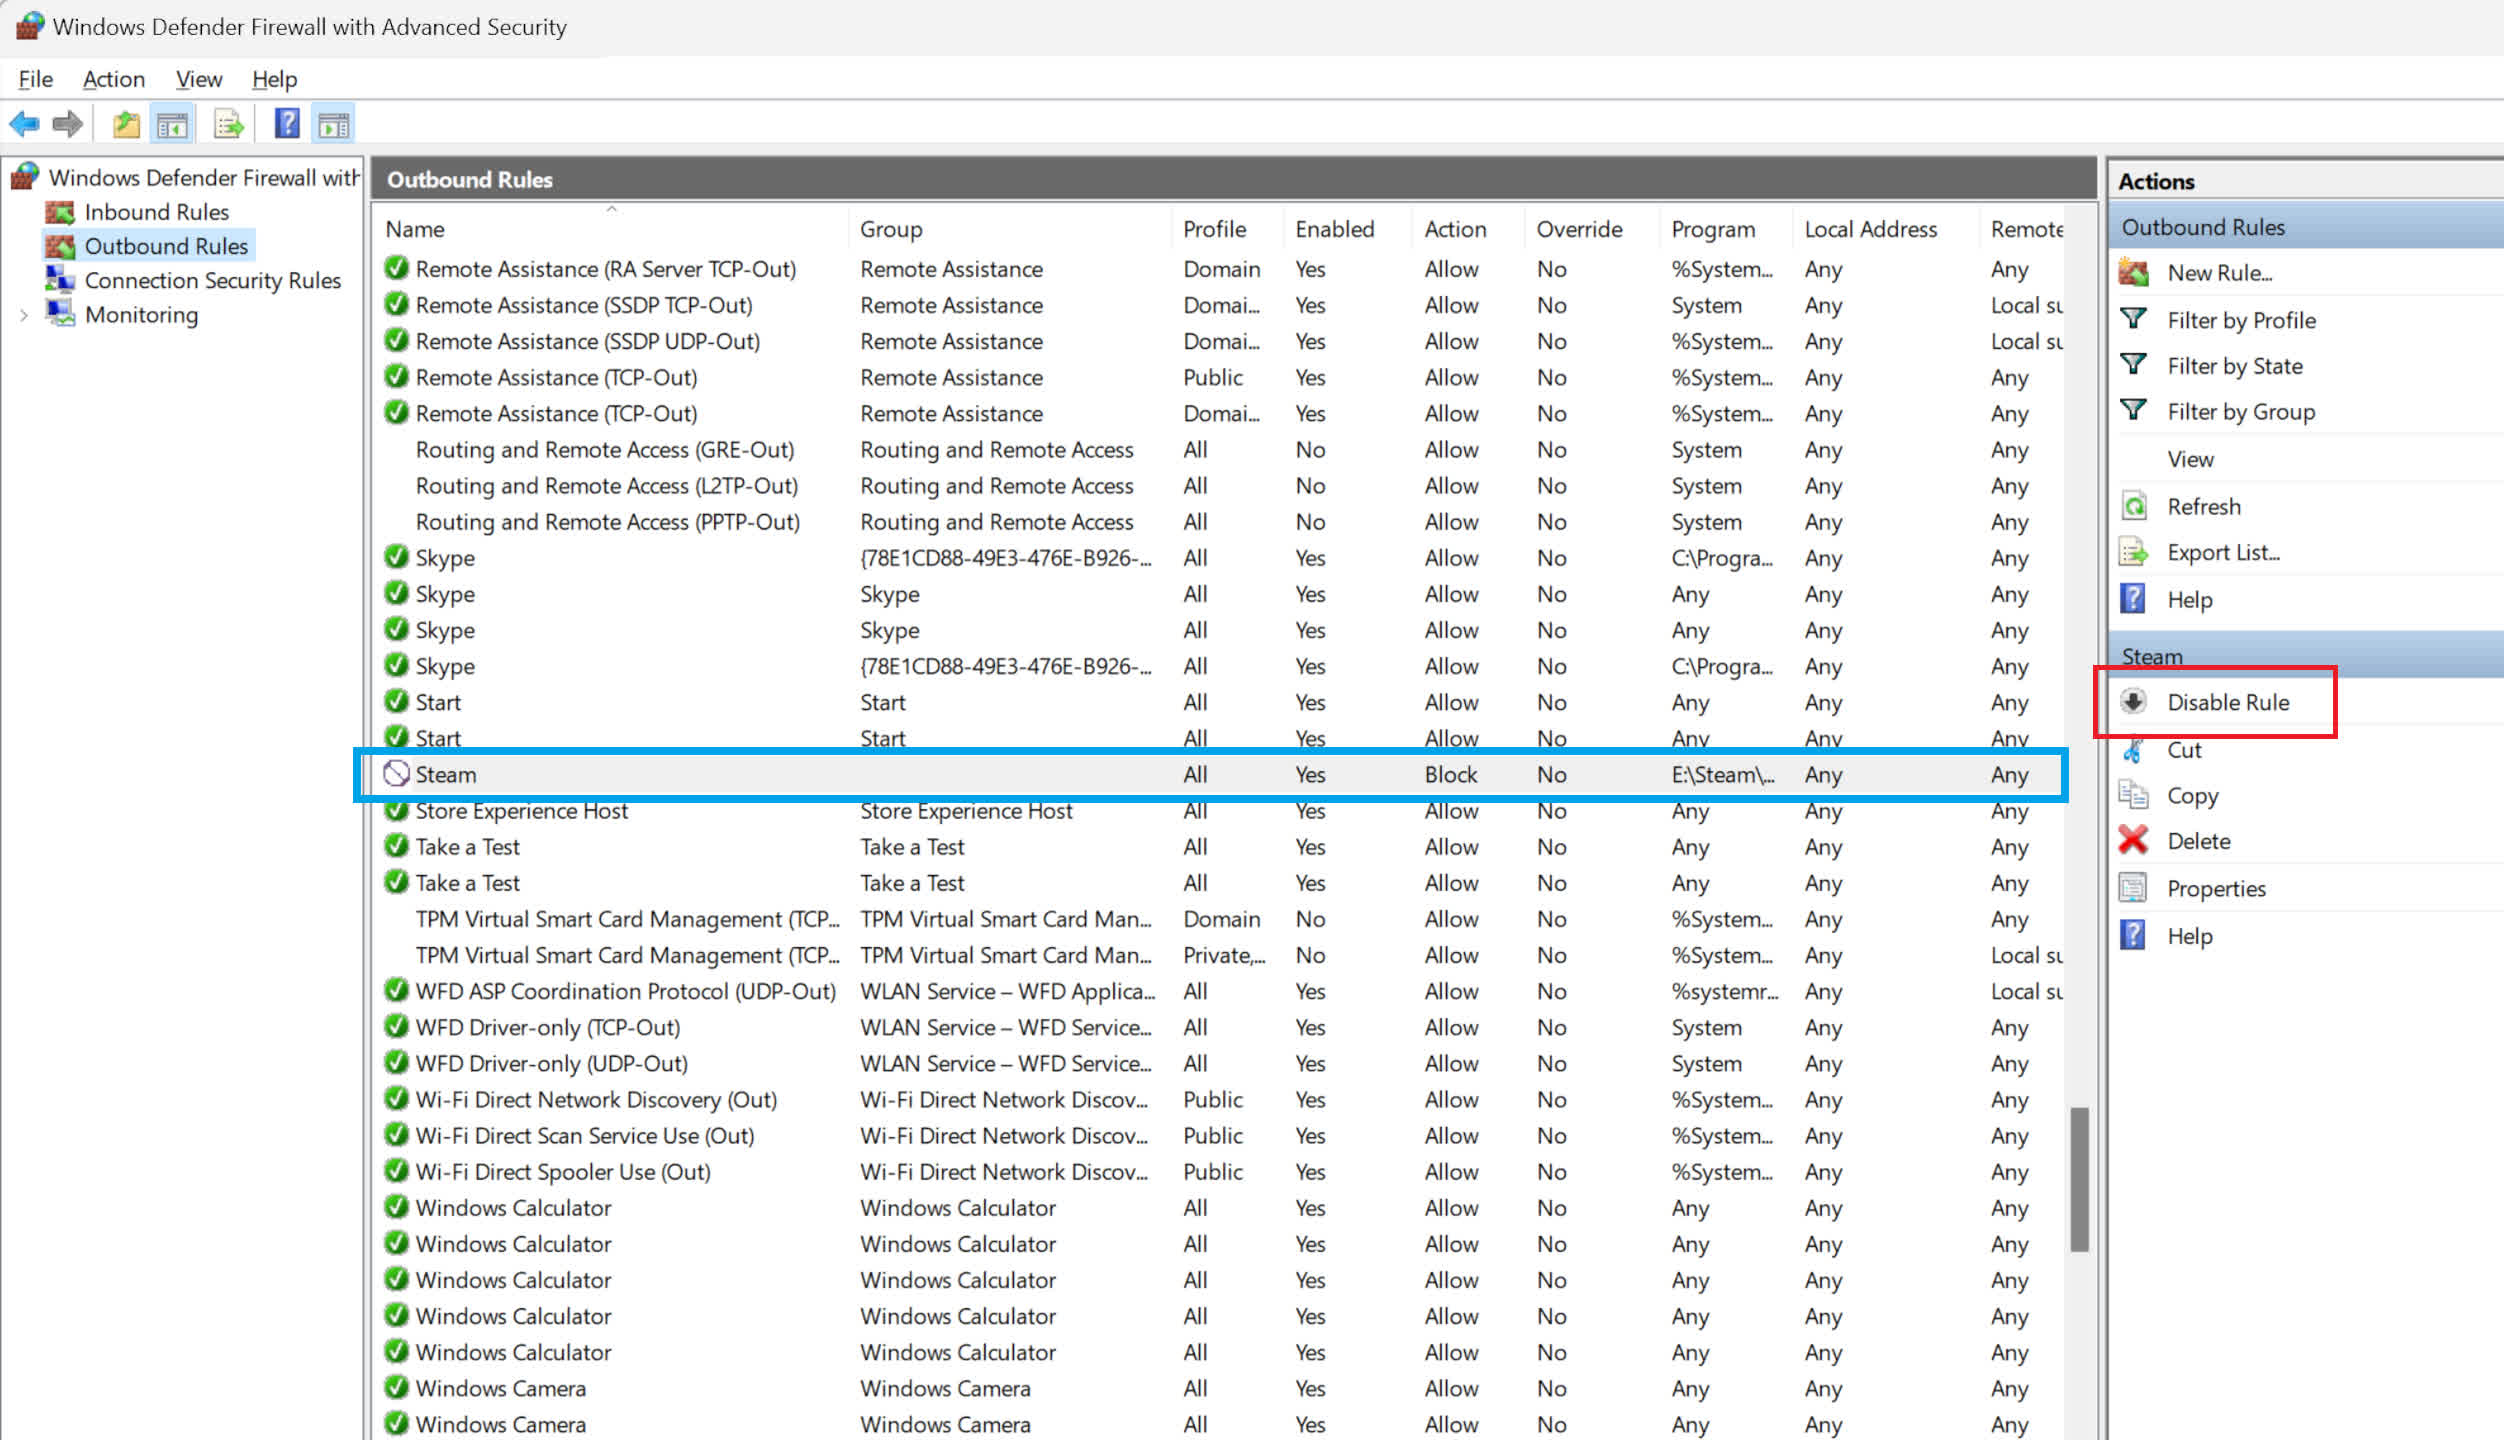Click the red Delete X icon
Viewport: 2504px width, 1440px height.
pos(2133,840)
